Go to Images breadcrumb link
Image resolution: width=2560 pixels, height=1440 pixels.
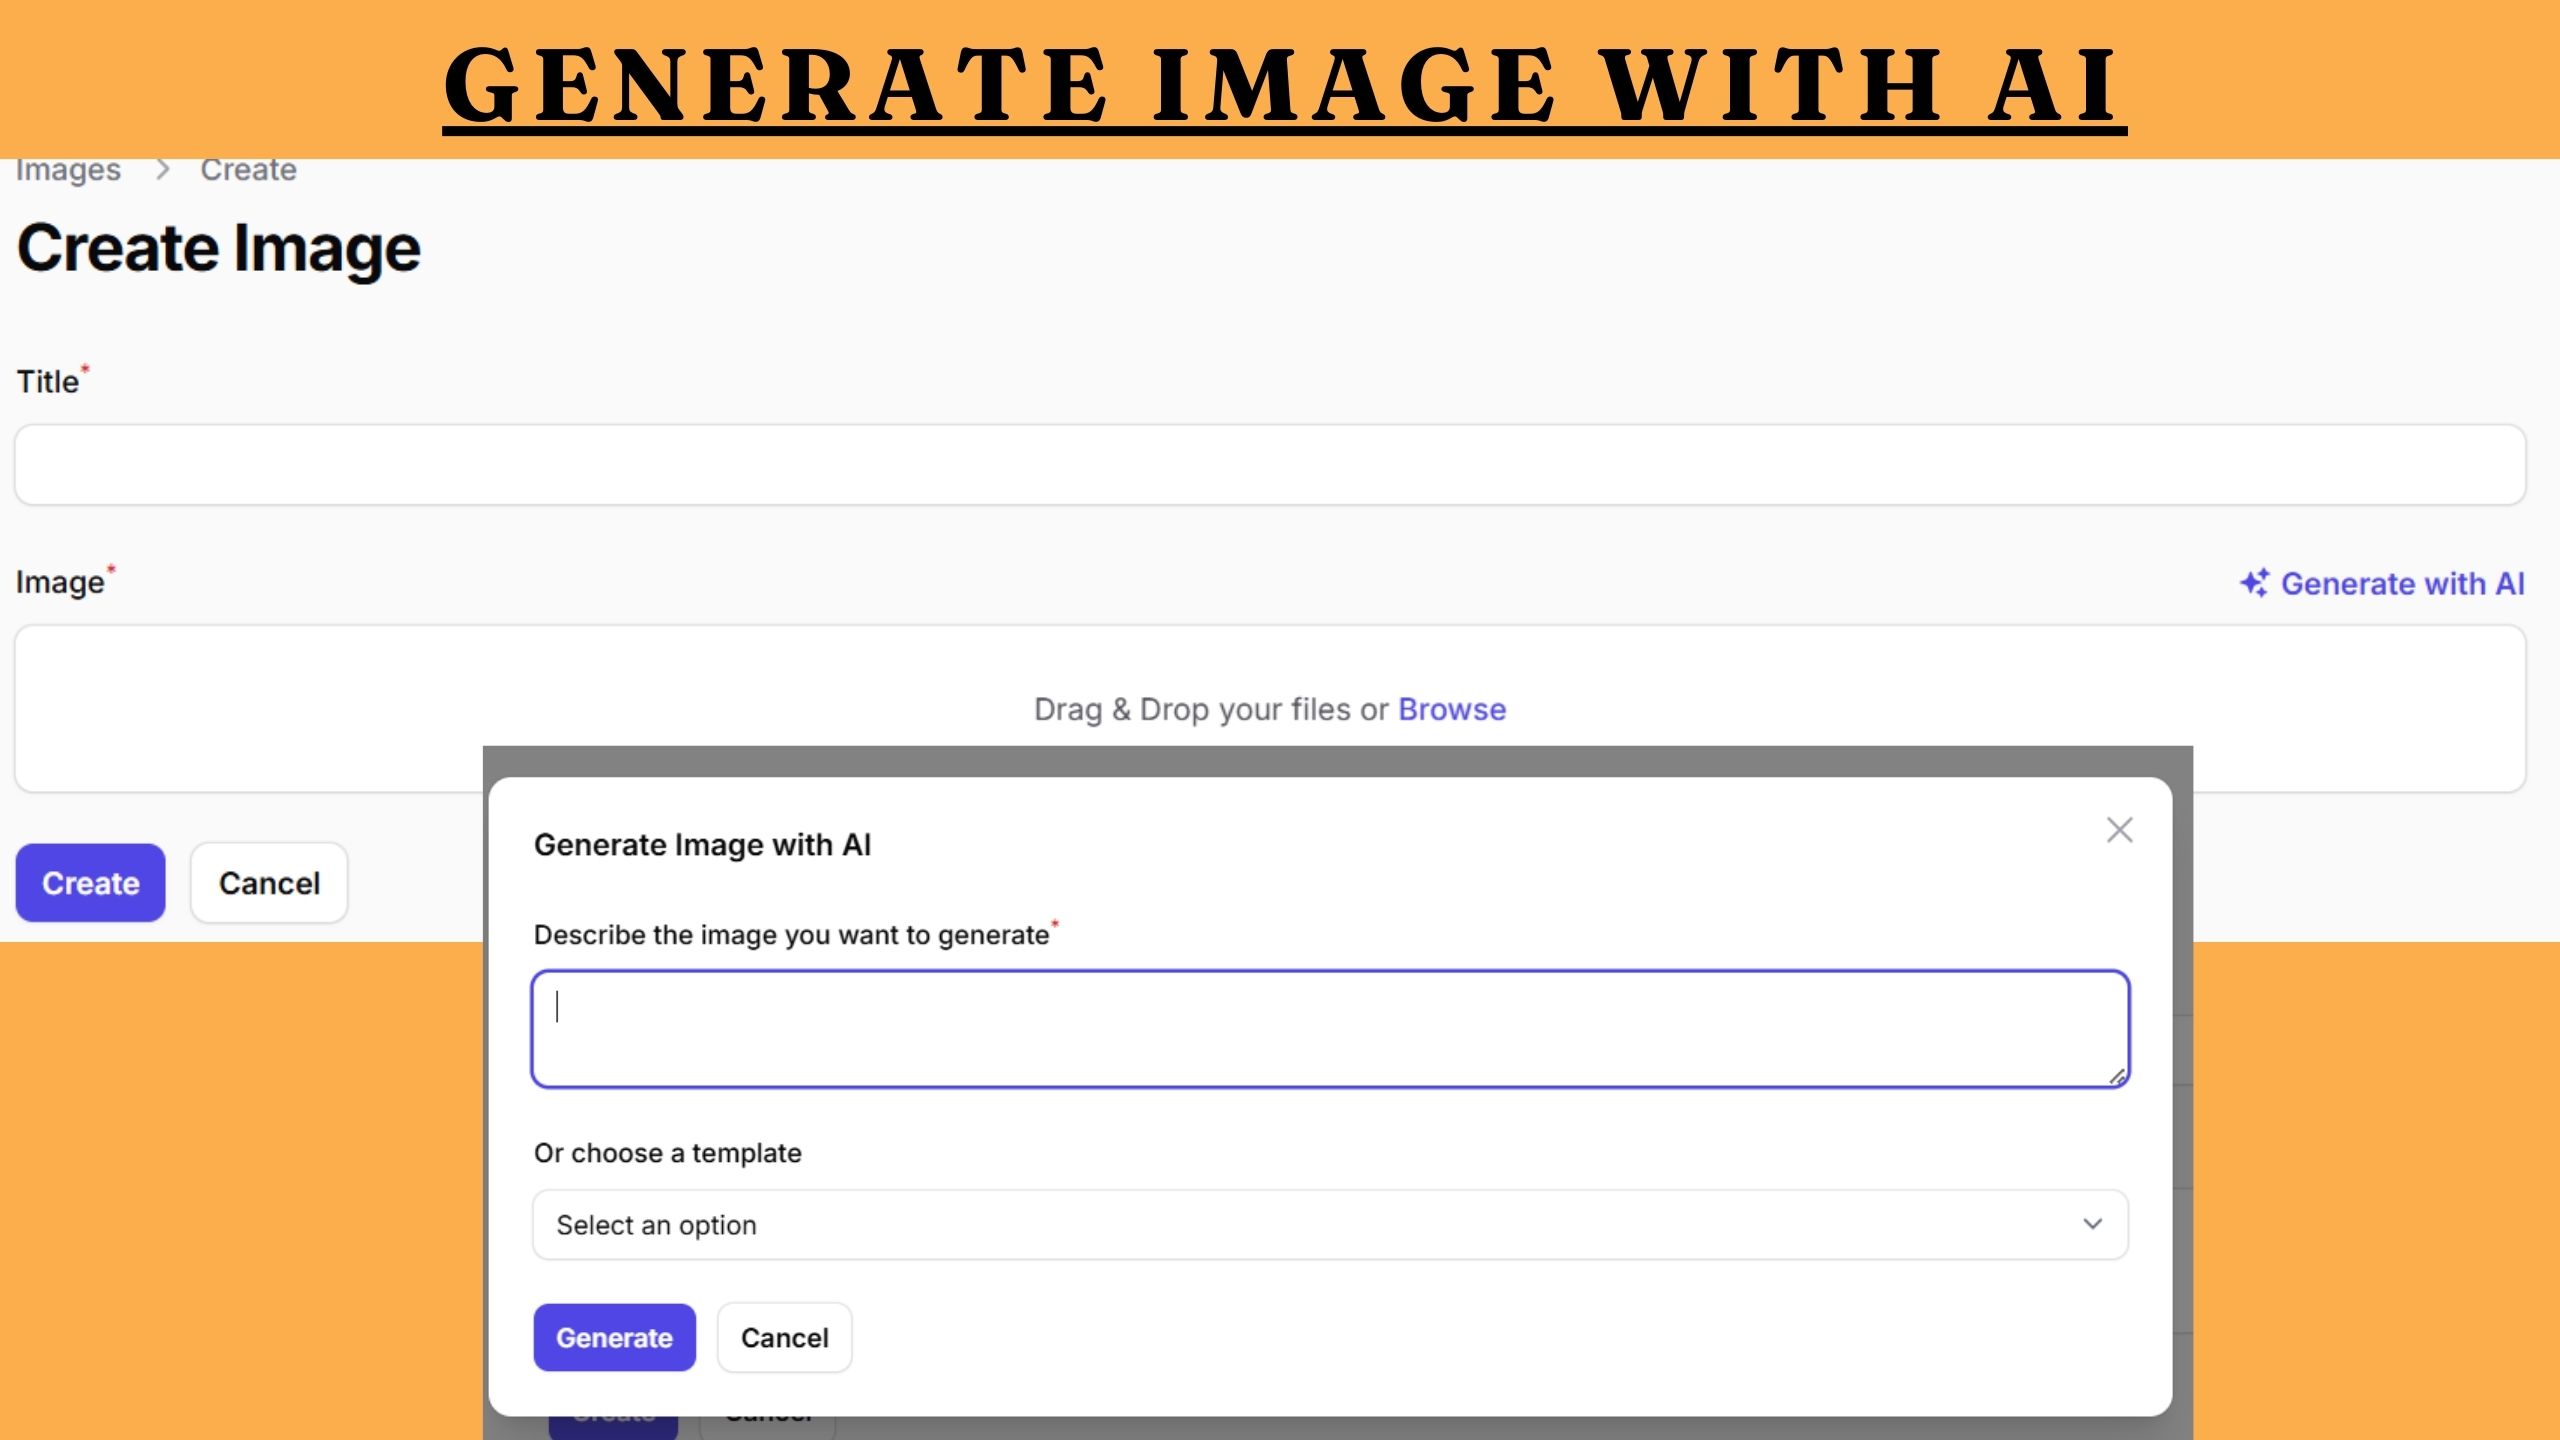tap(68, 170)
